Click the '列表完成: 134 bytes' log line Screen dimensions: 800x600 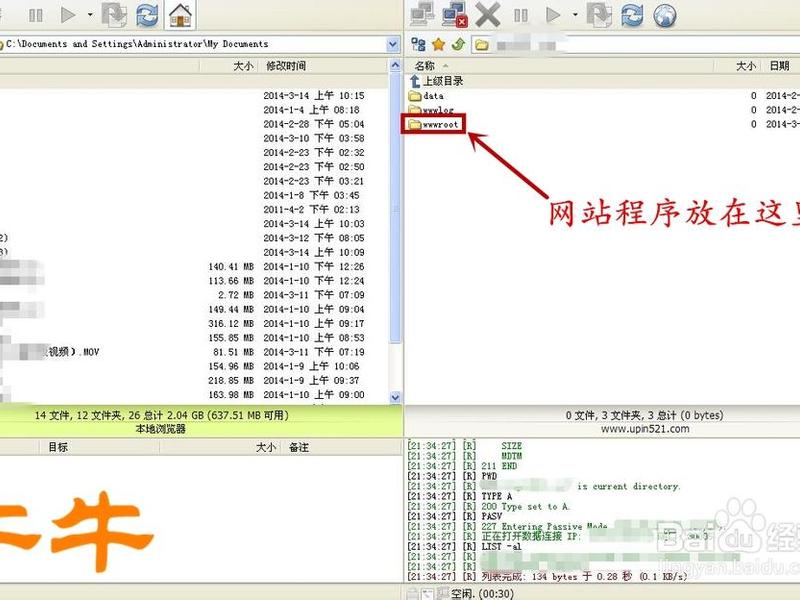click(547, 577)
